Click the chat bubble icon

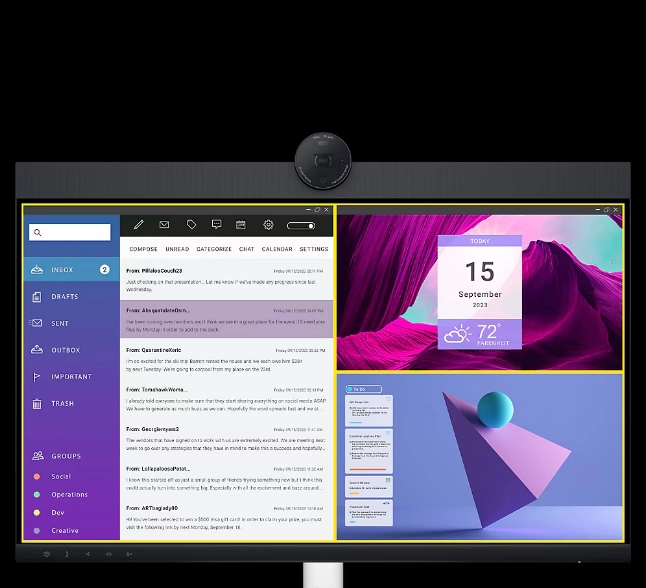pyautogui.click(x=216, y=224)
